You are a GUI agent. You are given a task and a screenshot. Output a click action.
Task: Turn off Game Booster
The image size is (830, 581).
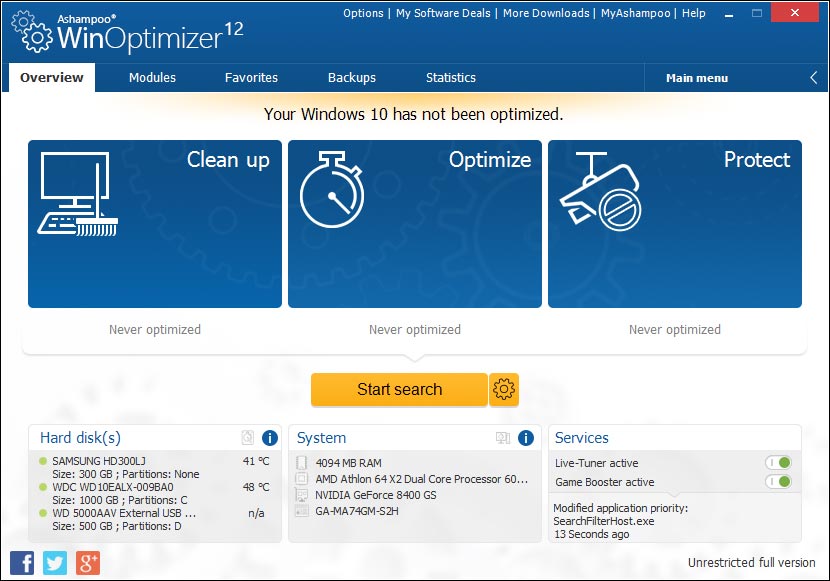tap(779, 481)
